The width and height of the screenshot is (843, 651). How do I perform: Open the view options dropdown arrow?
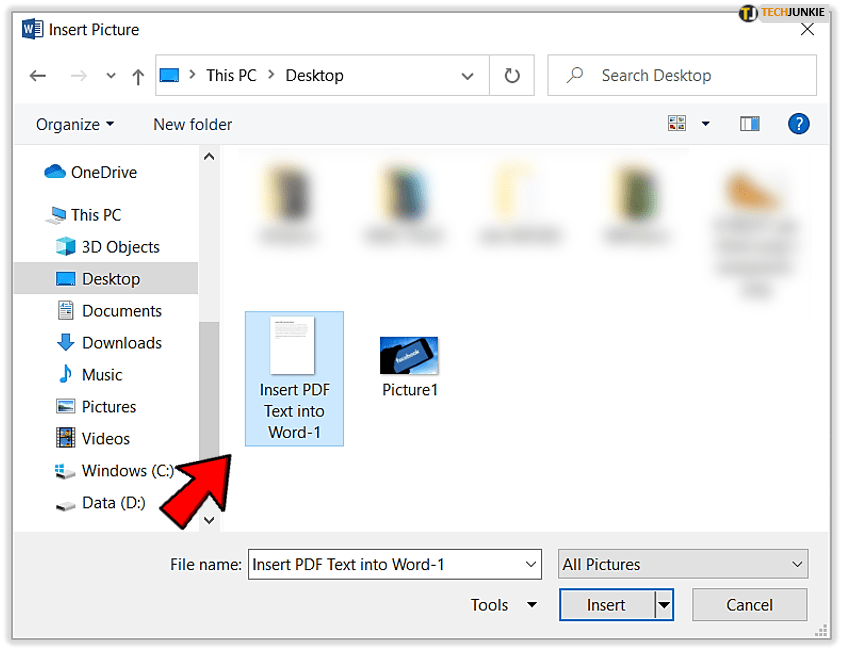point(705,124)
